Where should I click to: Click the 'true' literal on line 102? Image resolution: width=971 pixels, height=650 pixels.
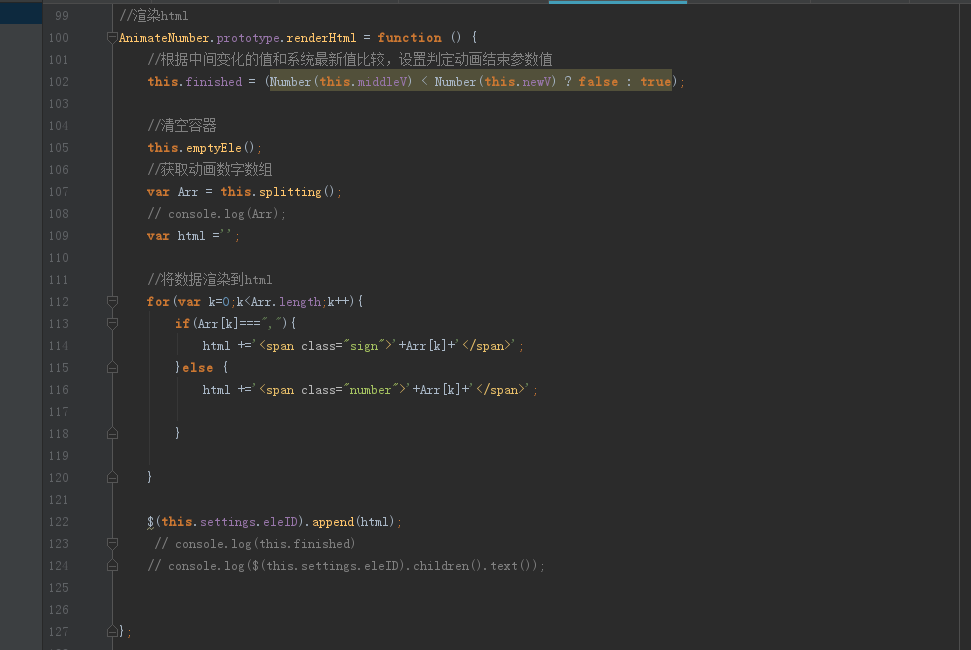656,82
